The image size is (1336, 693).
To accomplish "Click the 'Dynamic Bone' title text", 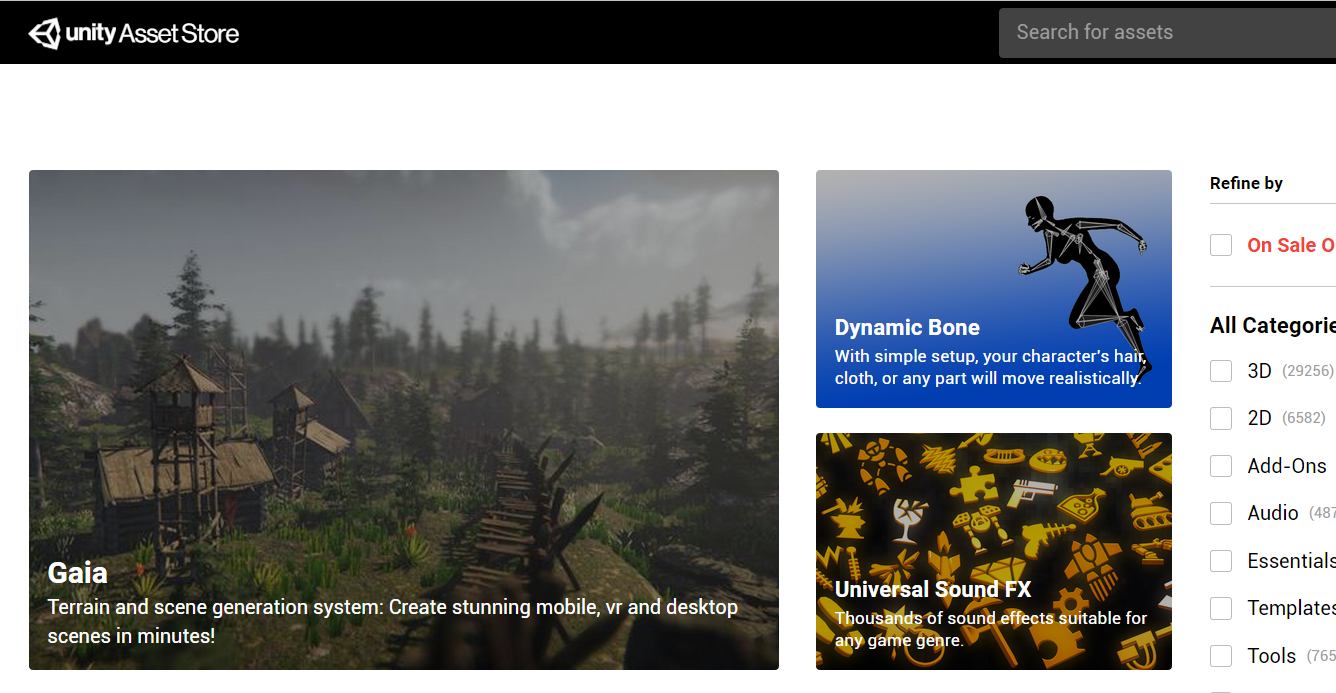I will coord(907,327).
